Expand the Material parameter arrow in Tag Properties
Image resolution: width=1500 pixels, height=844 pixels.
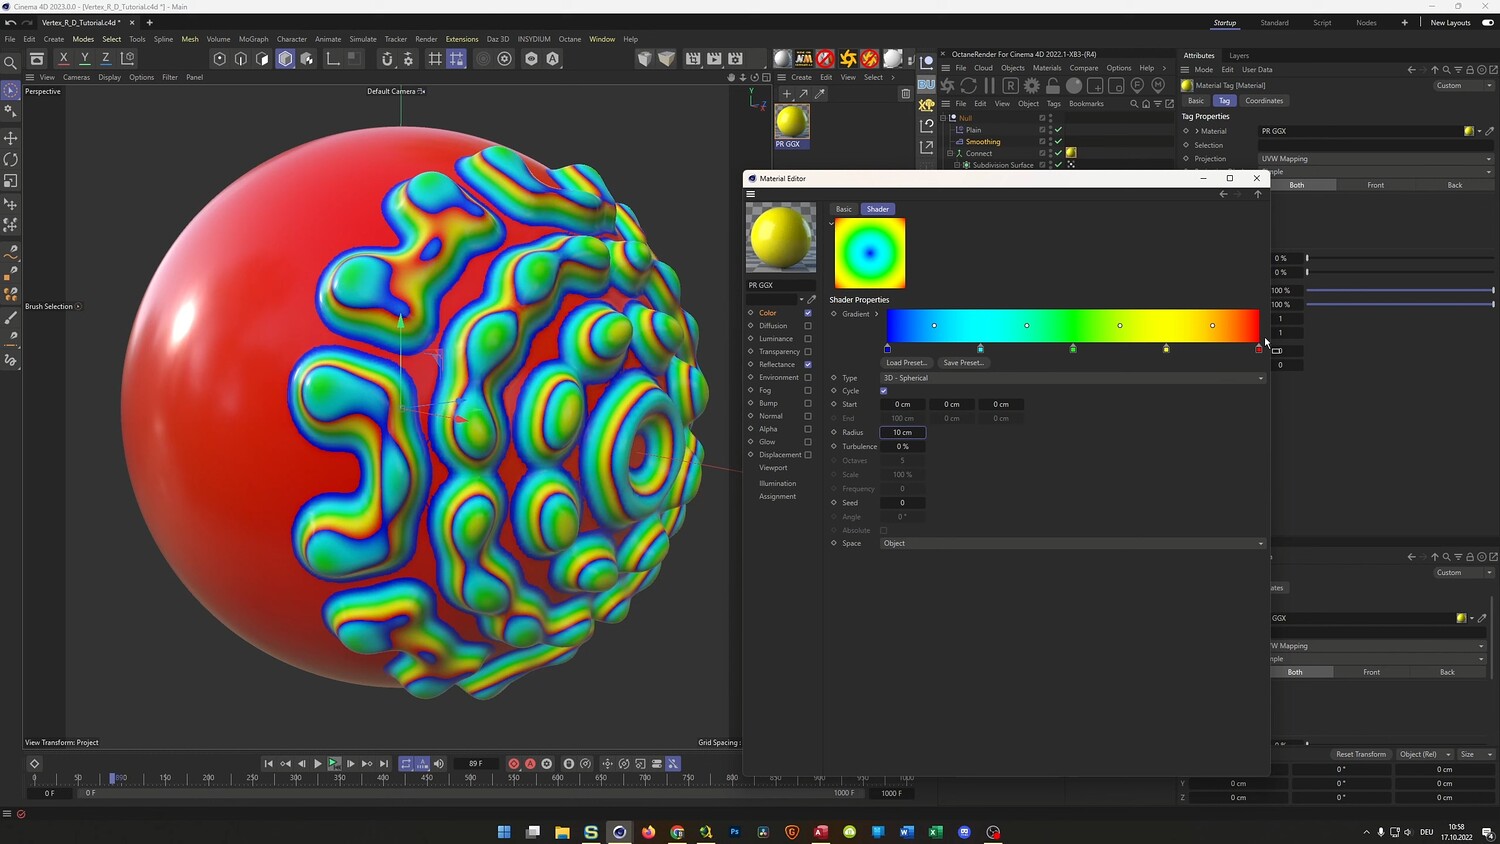point(1197,131)
